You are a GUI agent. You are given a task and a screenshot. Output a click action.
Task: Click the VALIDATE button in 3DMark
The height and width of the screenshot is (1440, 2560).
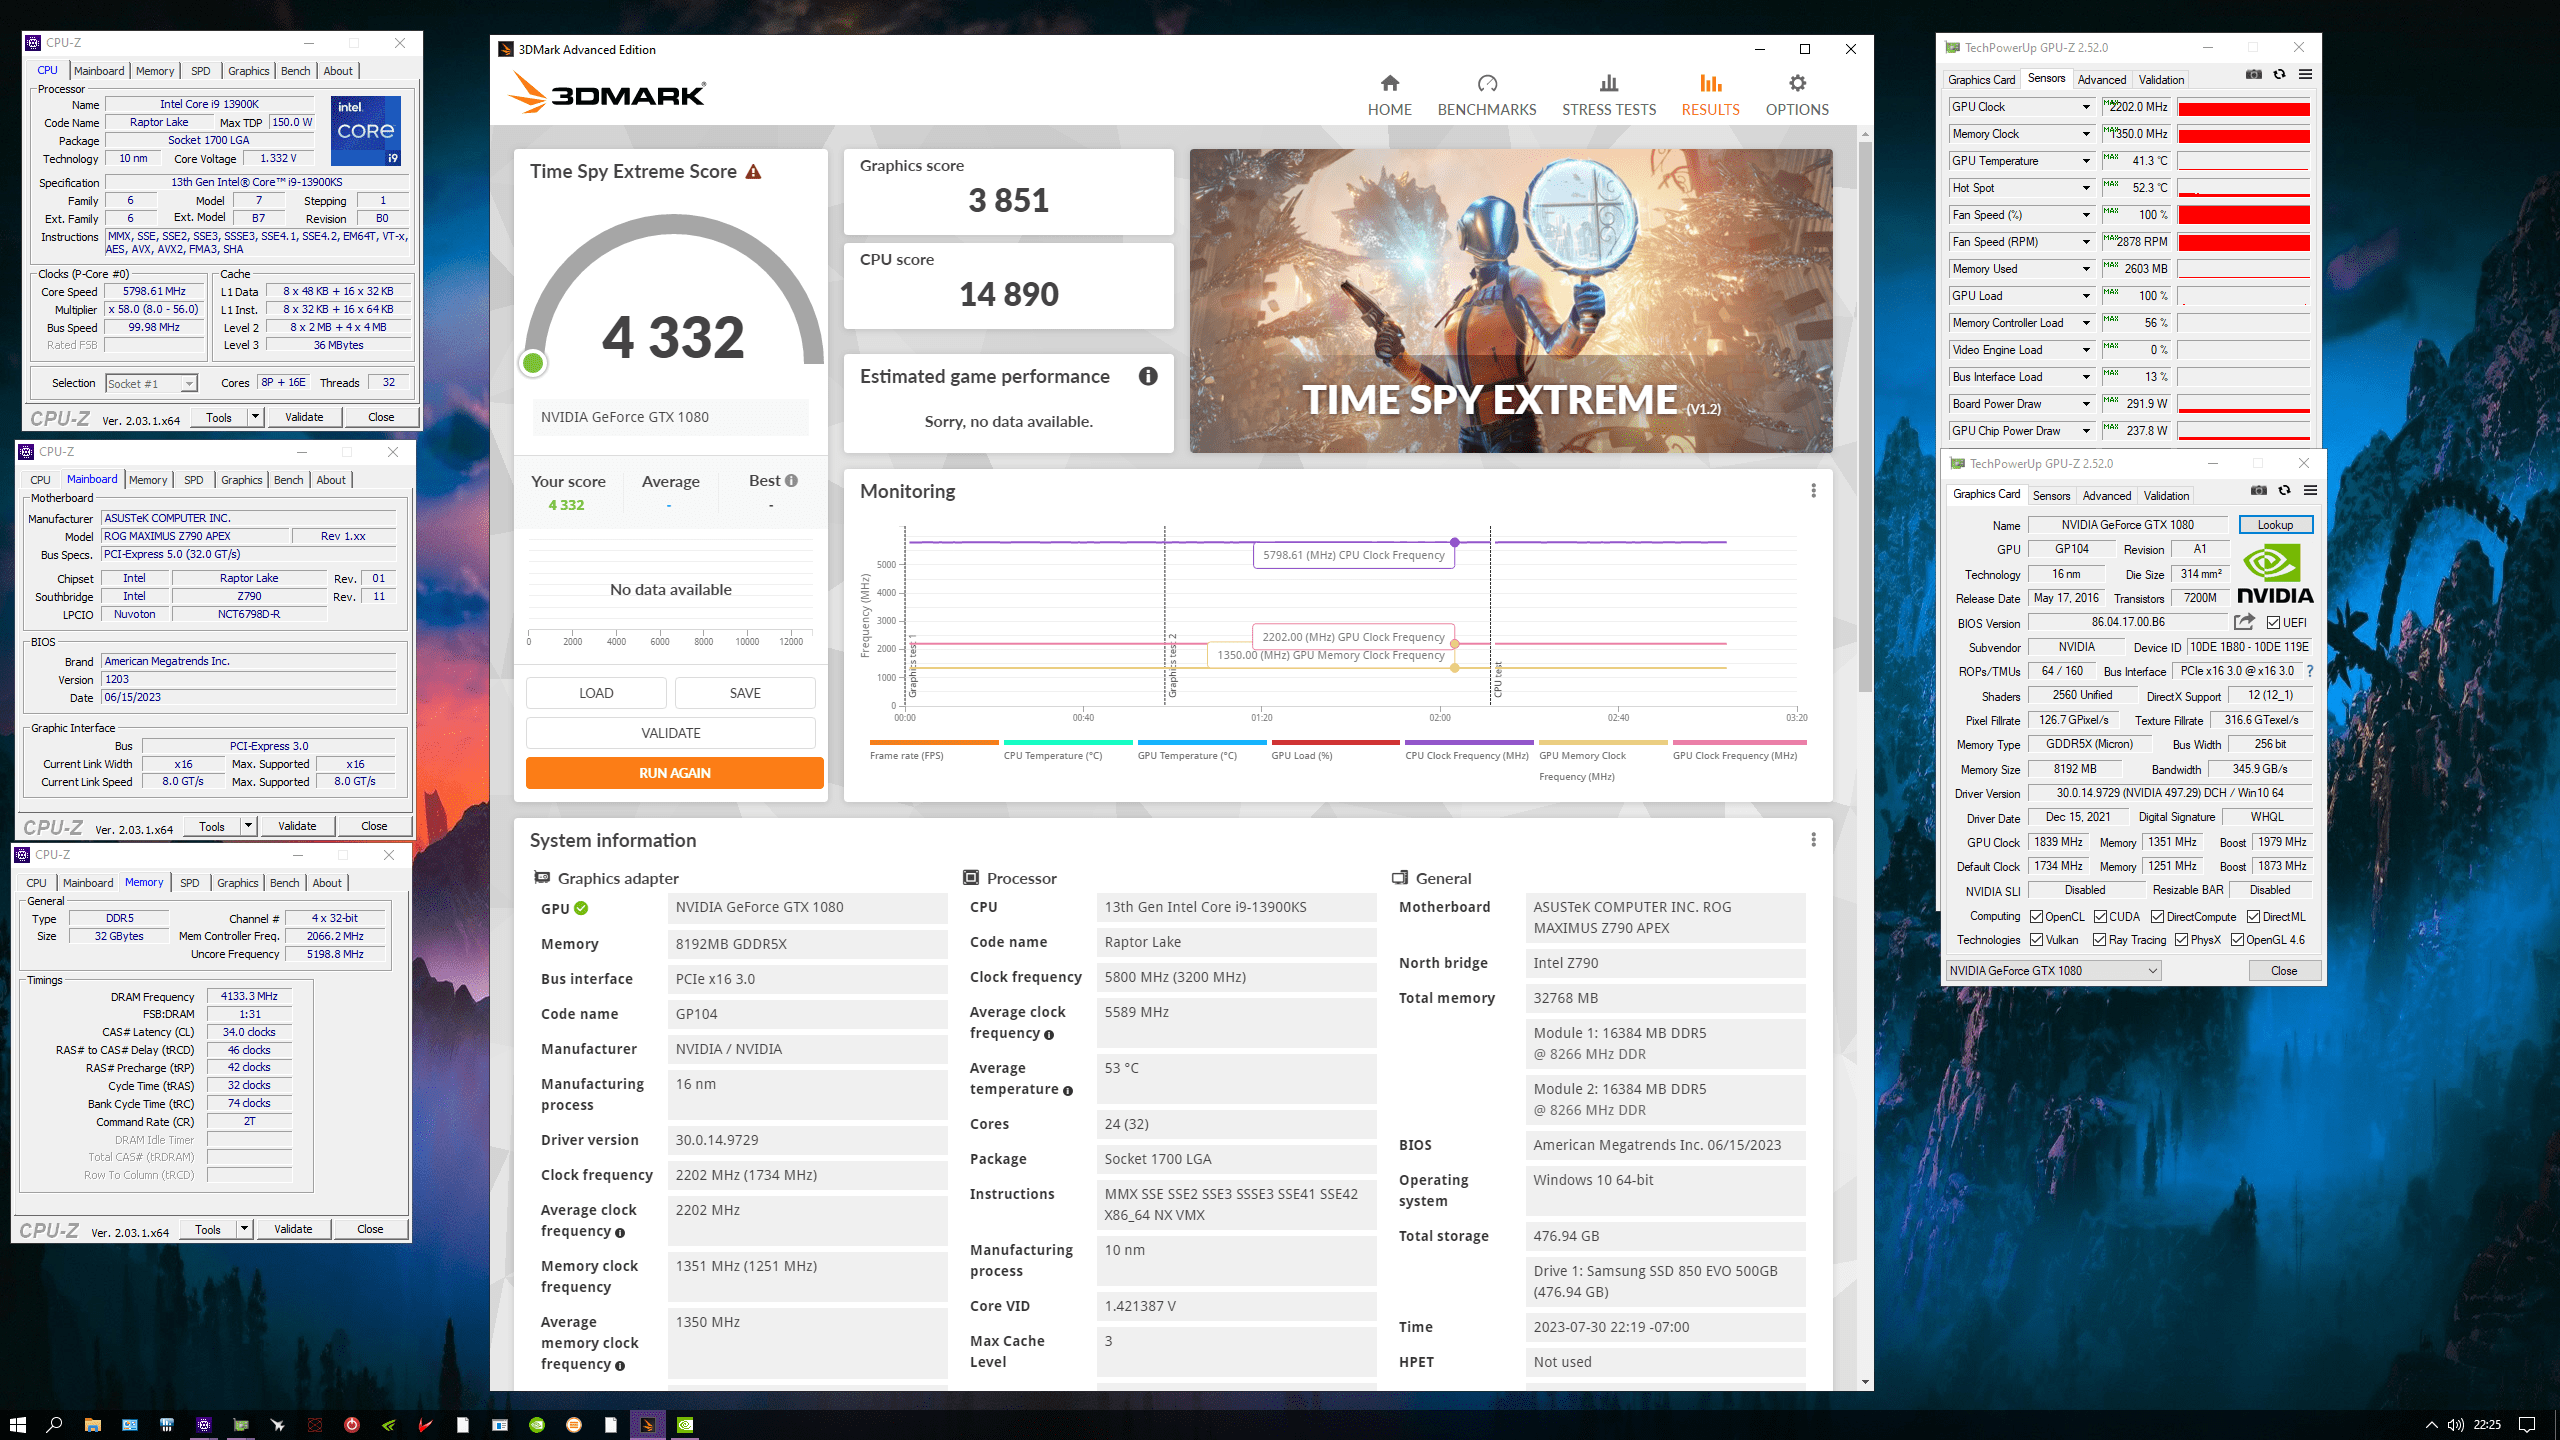[x=671, y=733]
